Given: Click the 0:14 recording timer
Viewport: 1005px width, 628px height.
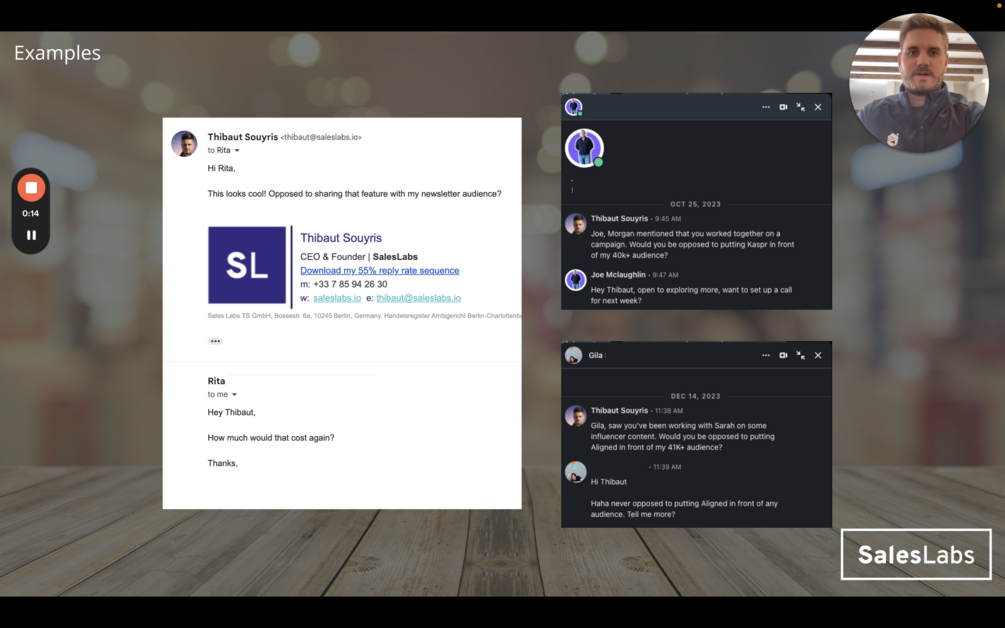Looking at the screenshot, I should [31, 213].
